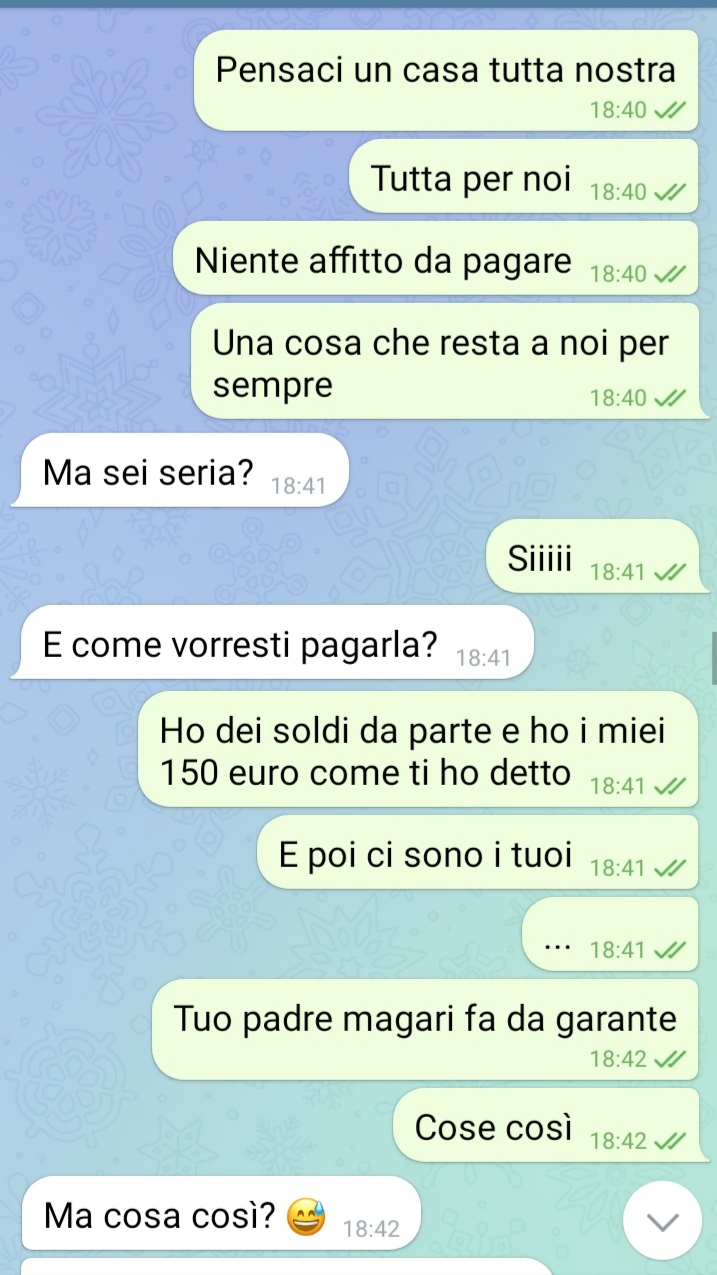Tap double checkmark beside 'Tutta per noi'
The width and height of the screenshot is (717, 1275).
[669, 192]
